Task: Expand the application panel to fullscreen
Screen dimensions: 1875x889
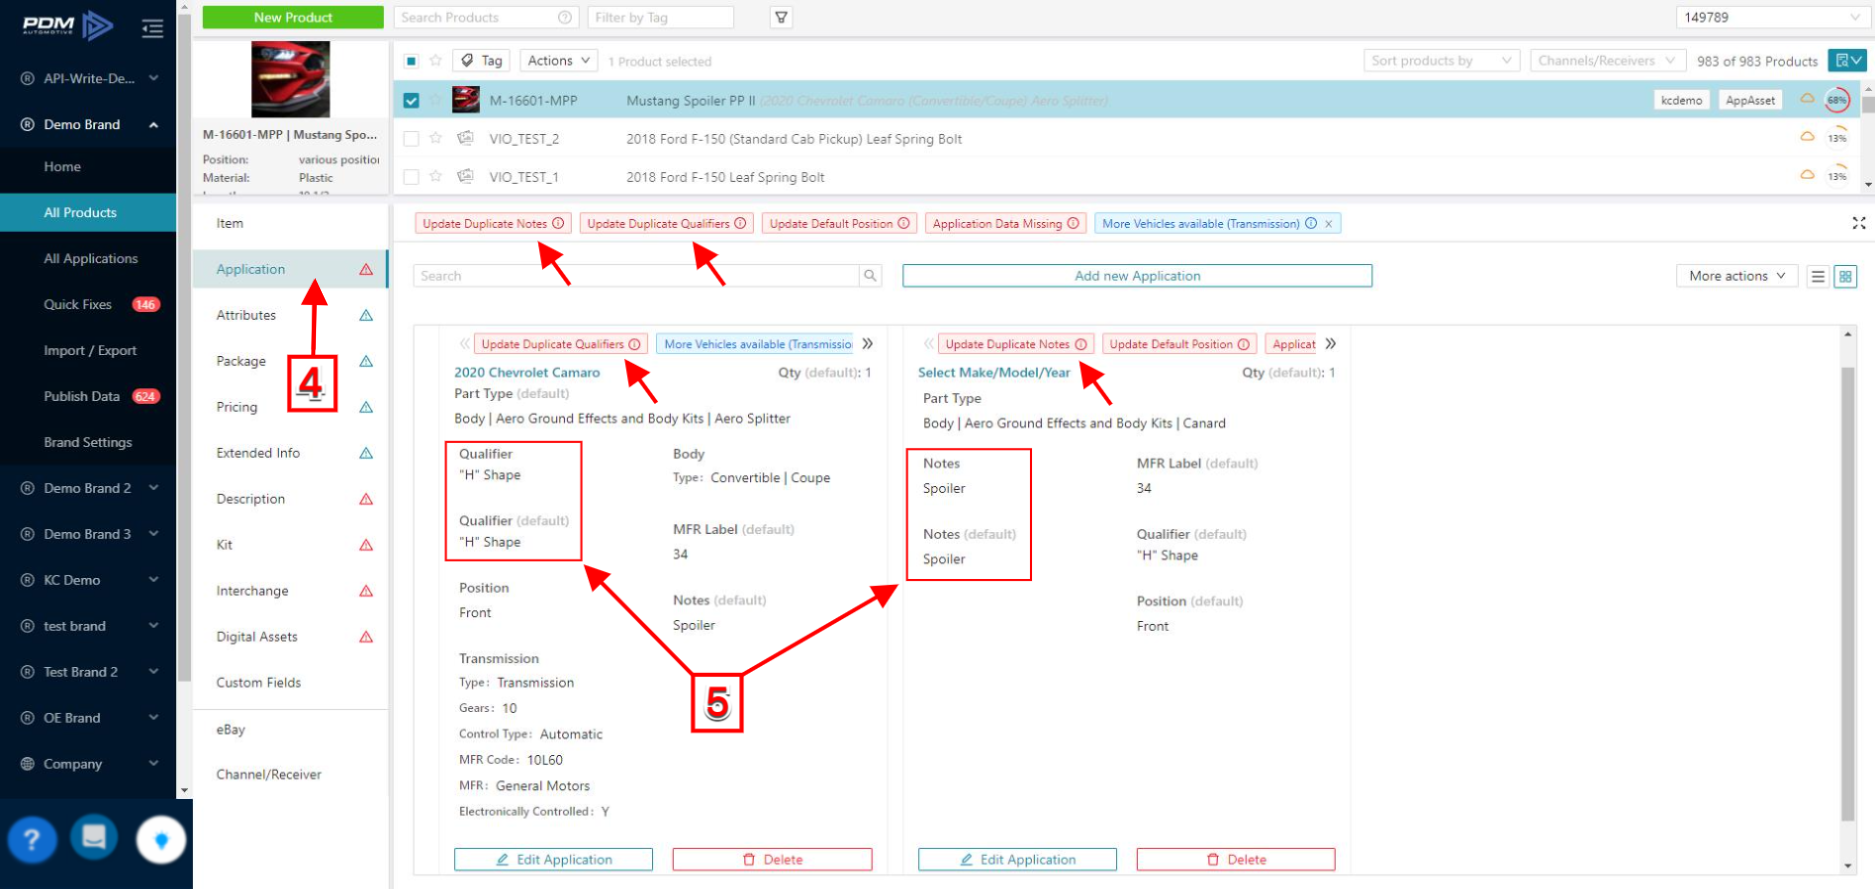Action: pos(1858,223)
